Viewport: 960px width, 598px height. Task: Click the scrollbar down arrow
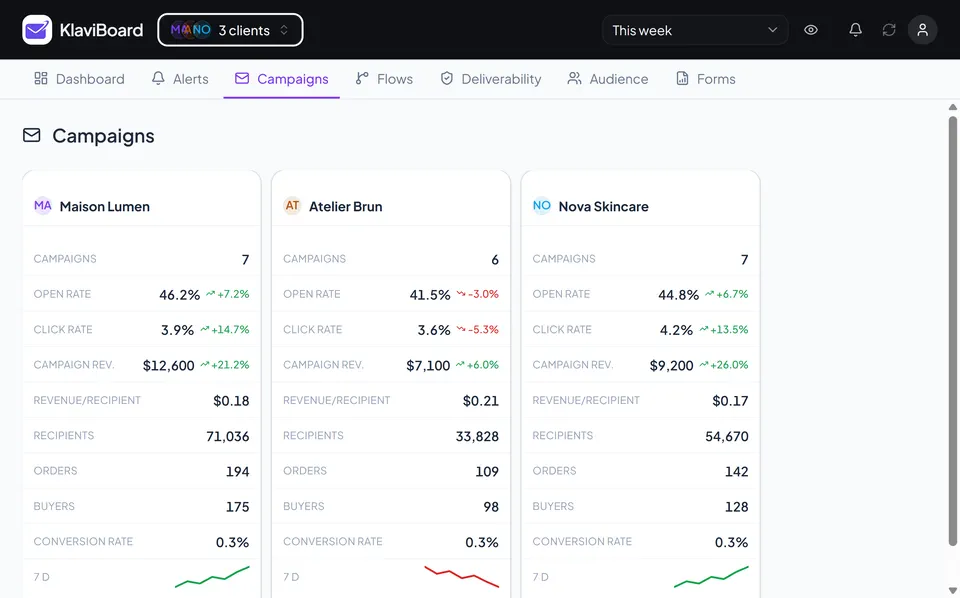pos(952,591)
